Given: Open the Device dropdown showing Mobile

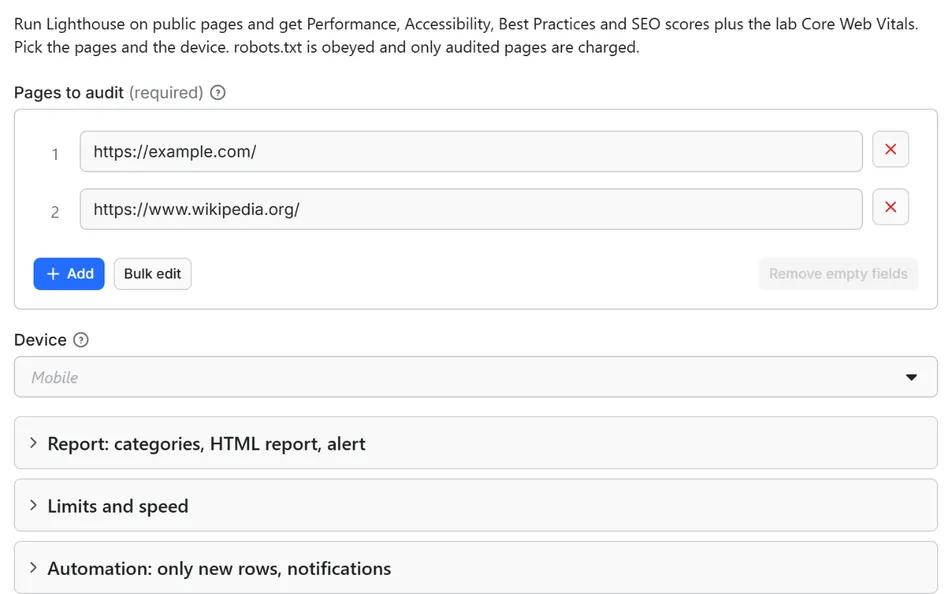Looking at the screenshot, I should [x=475, y=377].
